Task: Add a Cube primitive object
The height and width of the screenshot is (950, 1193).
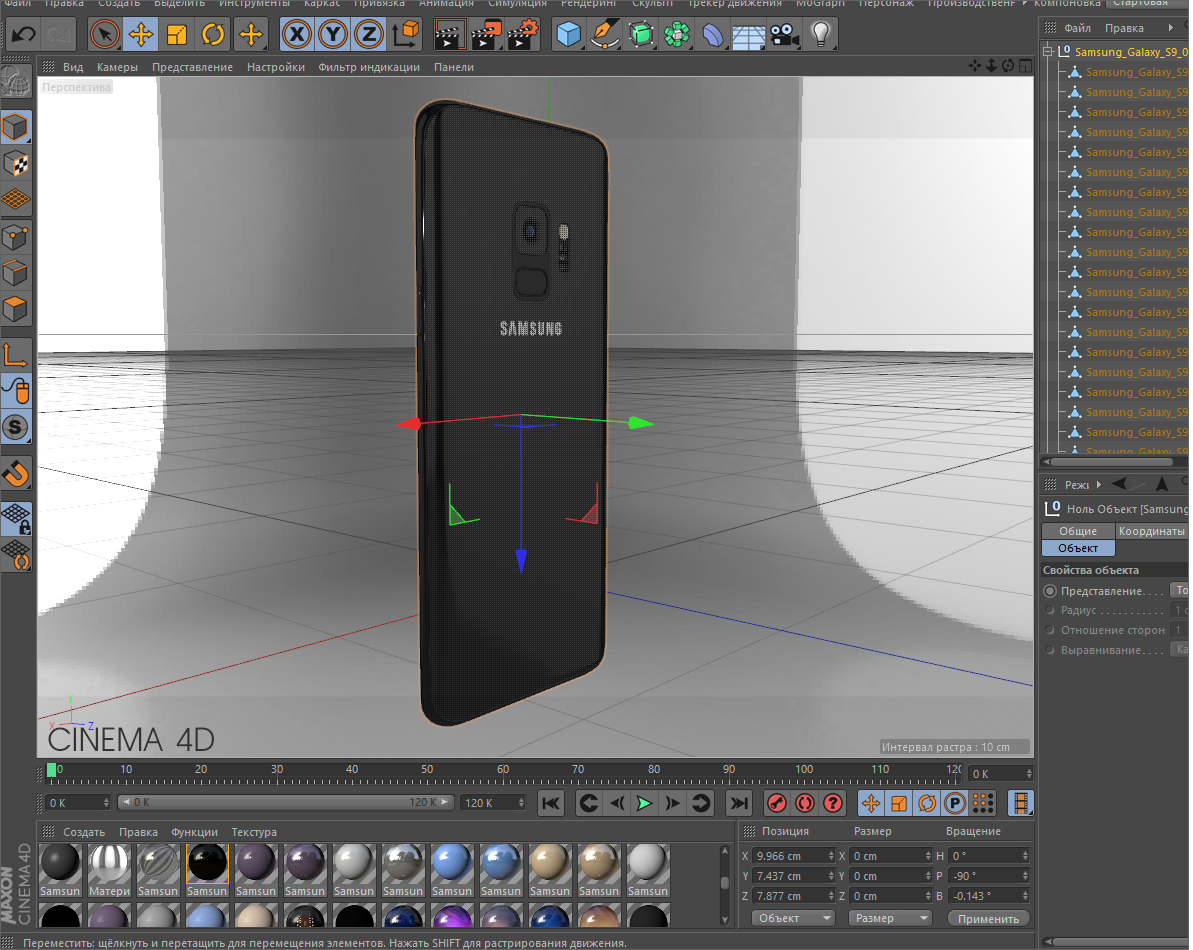Action: tap(569, 35)
